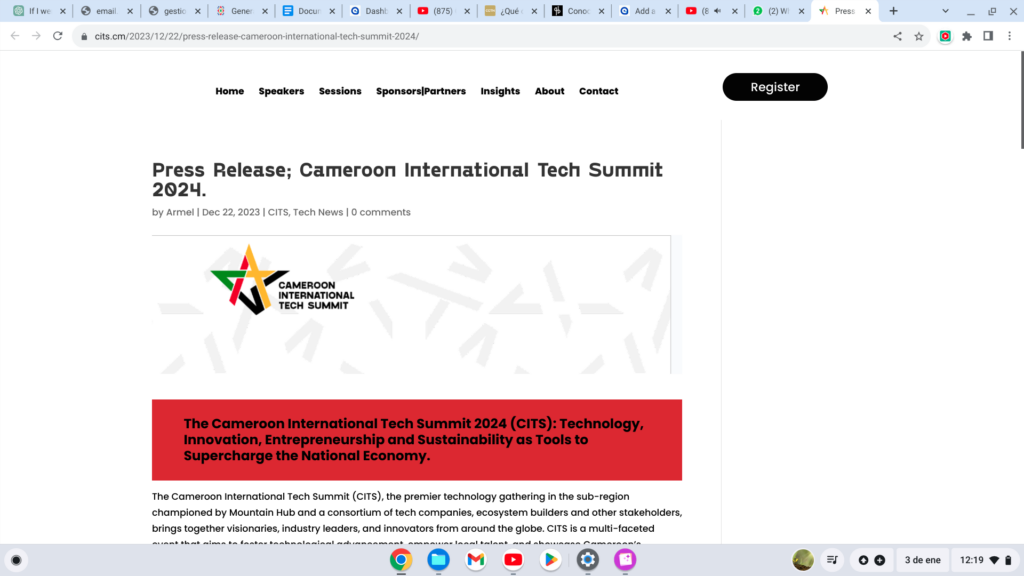This screenshot has width=1024, height=576.
Task: Click the user account avatar on the shelf
Action: pyautogui.click(x=803, y=560)
